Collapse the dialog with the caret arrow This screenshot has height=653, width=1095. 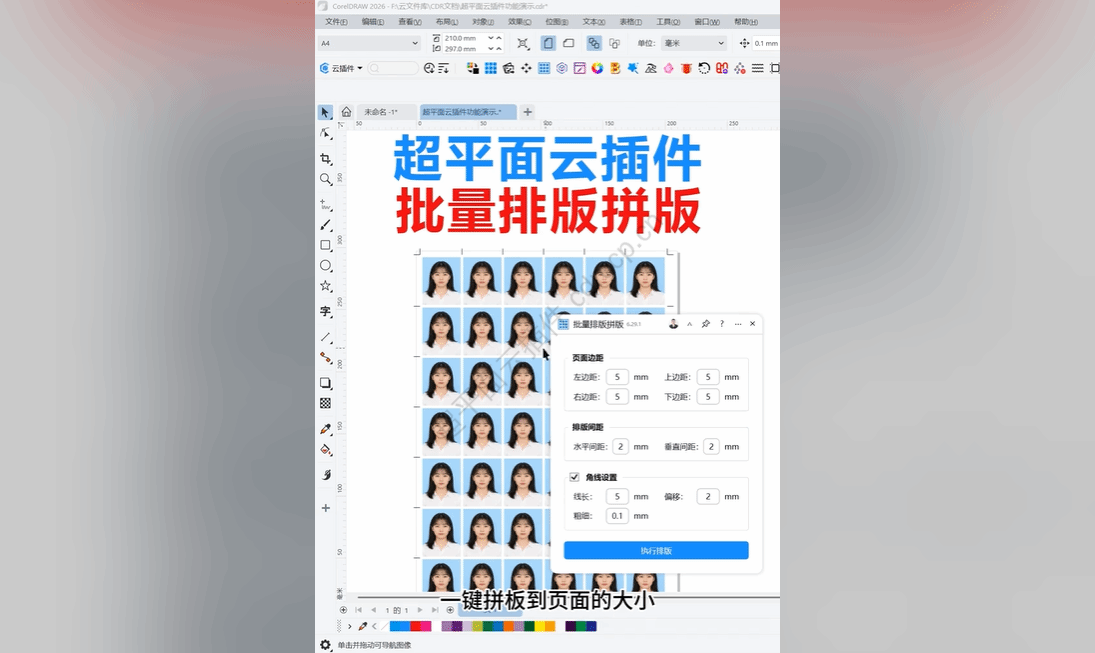tap(689, 324)
